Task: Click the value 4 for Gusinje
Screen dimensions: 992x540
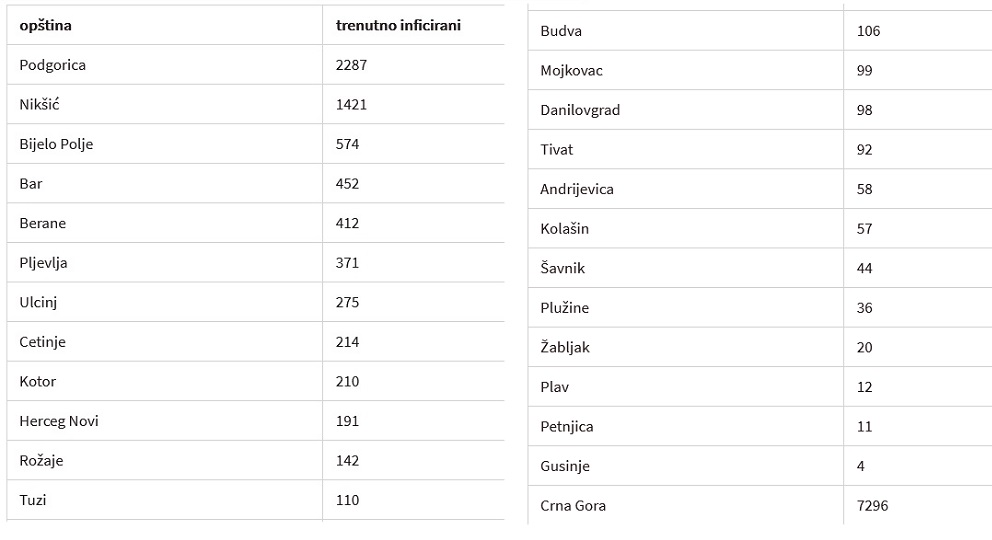Action: [x=860, y=467]
